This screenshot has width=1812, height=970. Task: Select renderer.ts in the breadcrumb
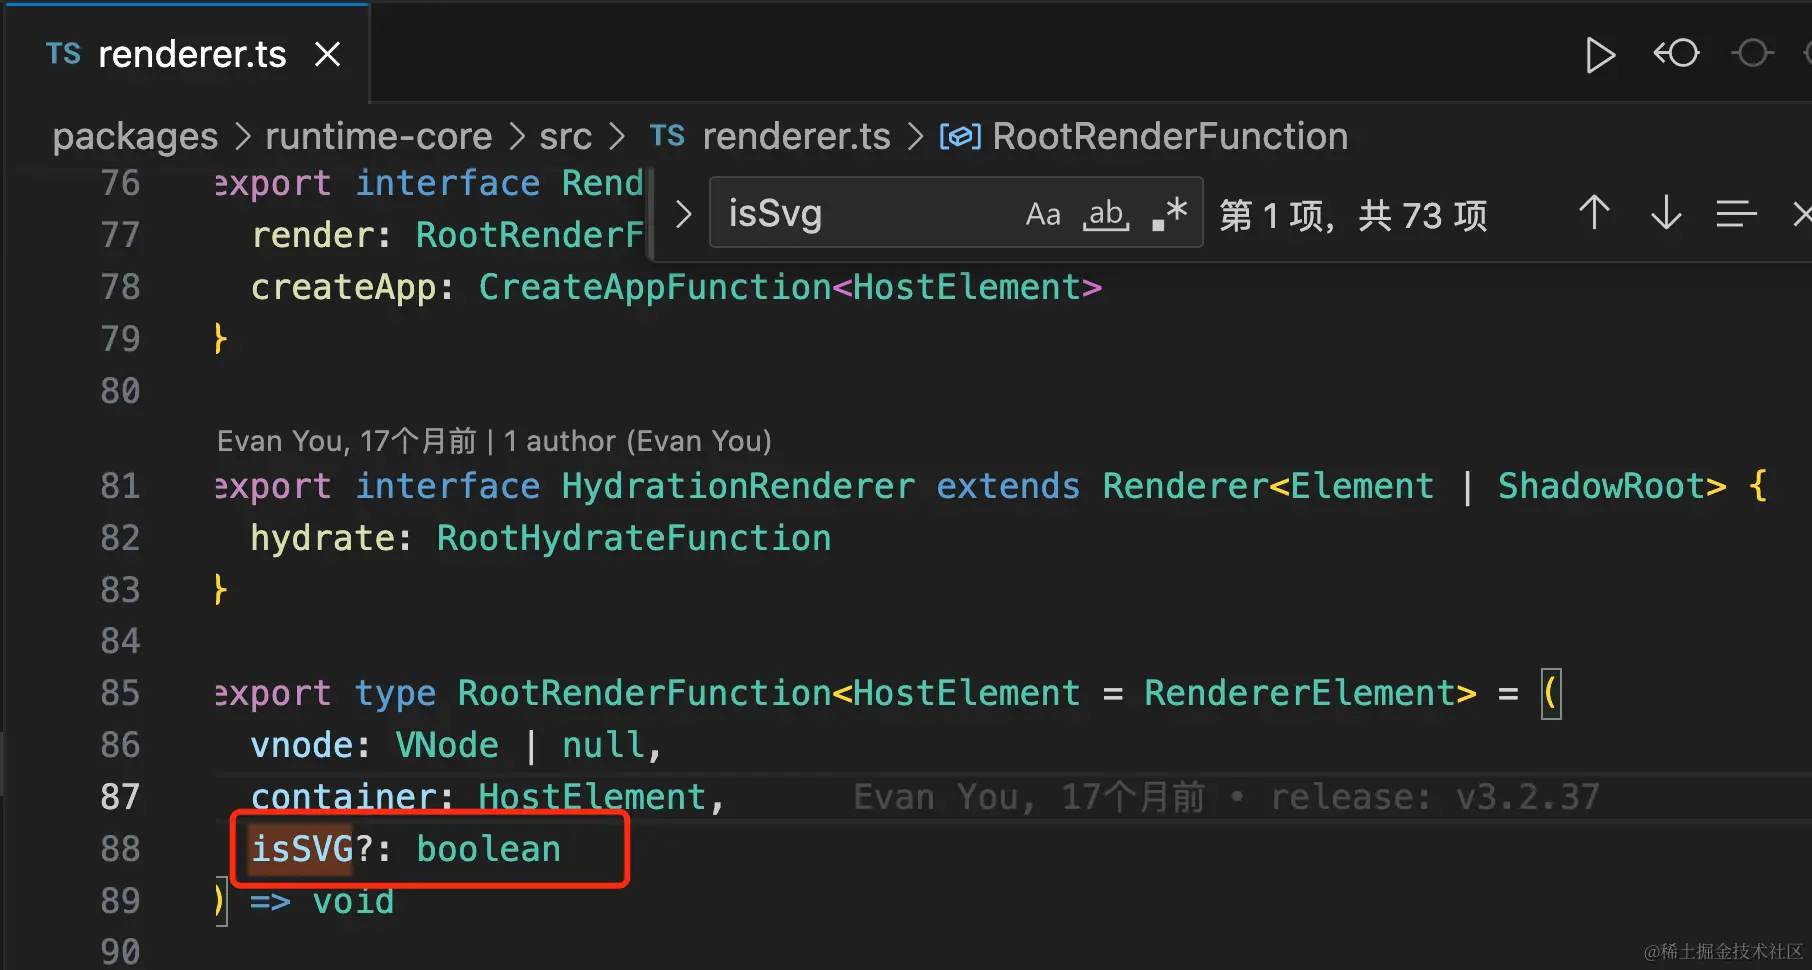[796, 136]
